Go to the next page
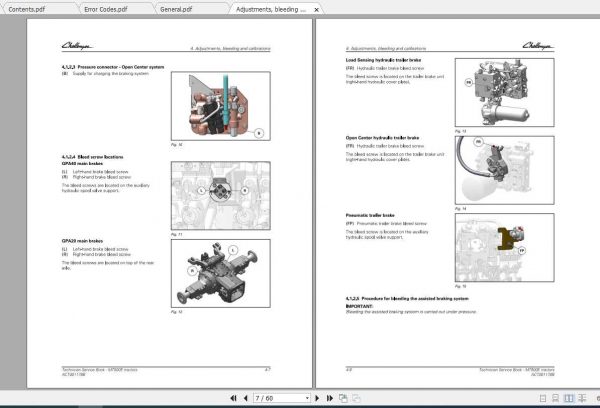The height and width of the screenshot is (408, 600). 317,398
